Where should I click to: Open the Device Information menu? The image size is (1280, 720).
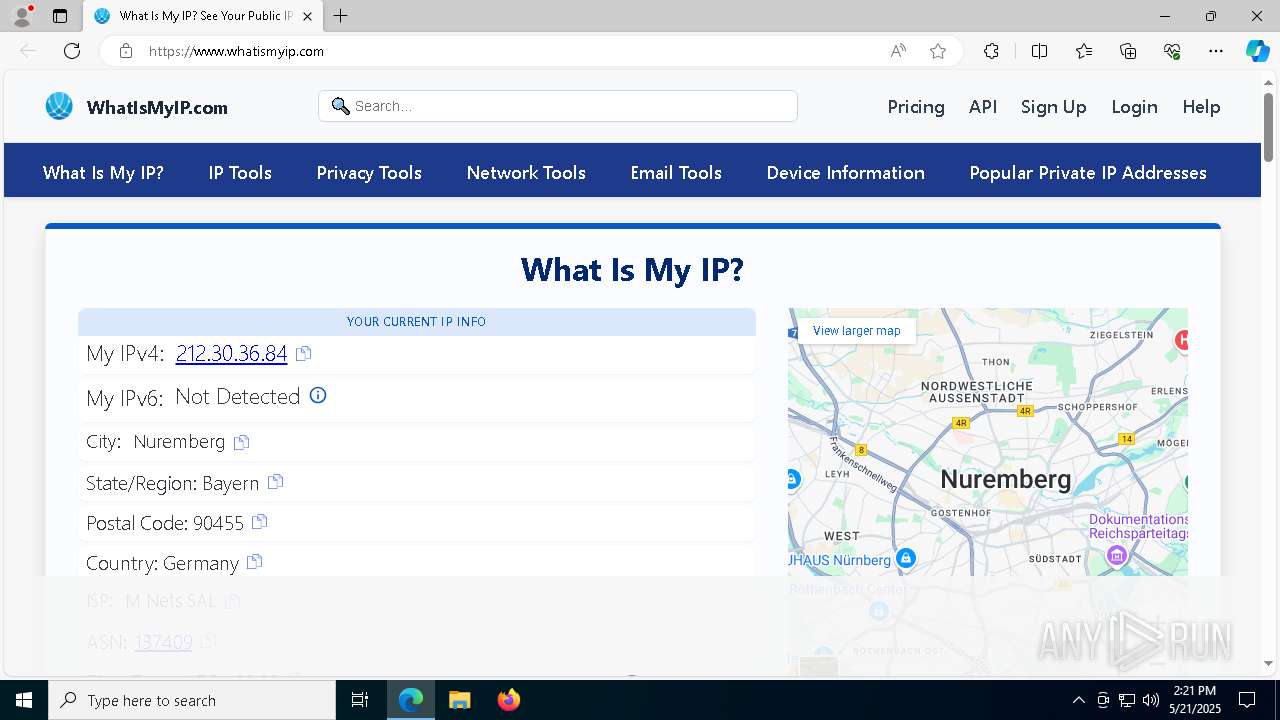[845, 173]
